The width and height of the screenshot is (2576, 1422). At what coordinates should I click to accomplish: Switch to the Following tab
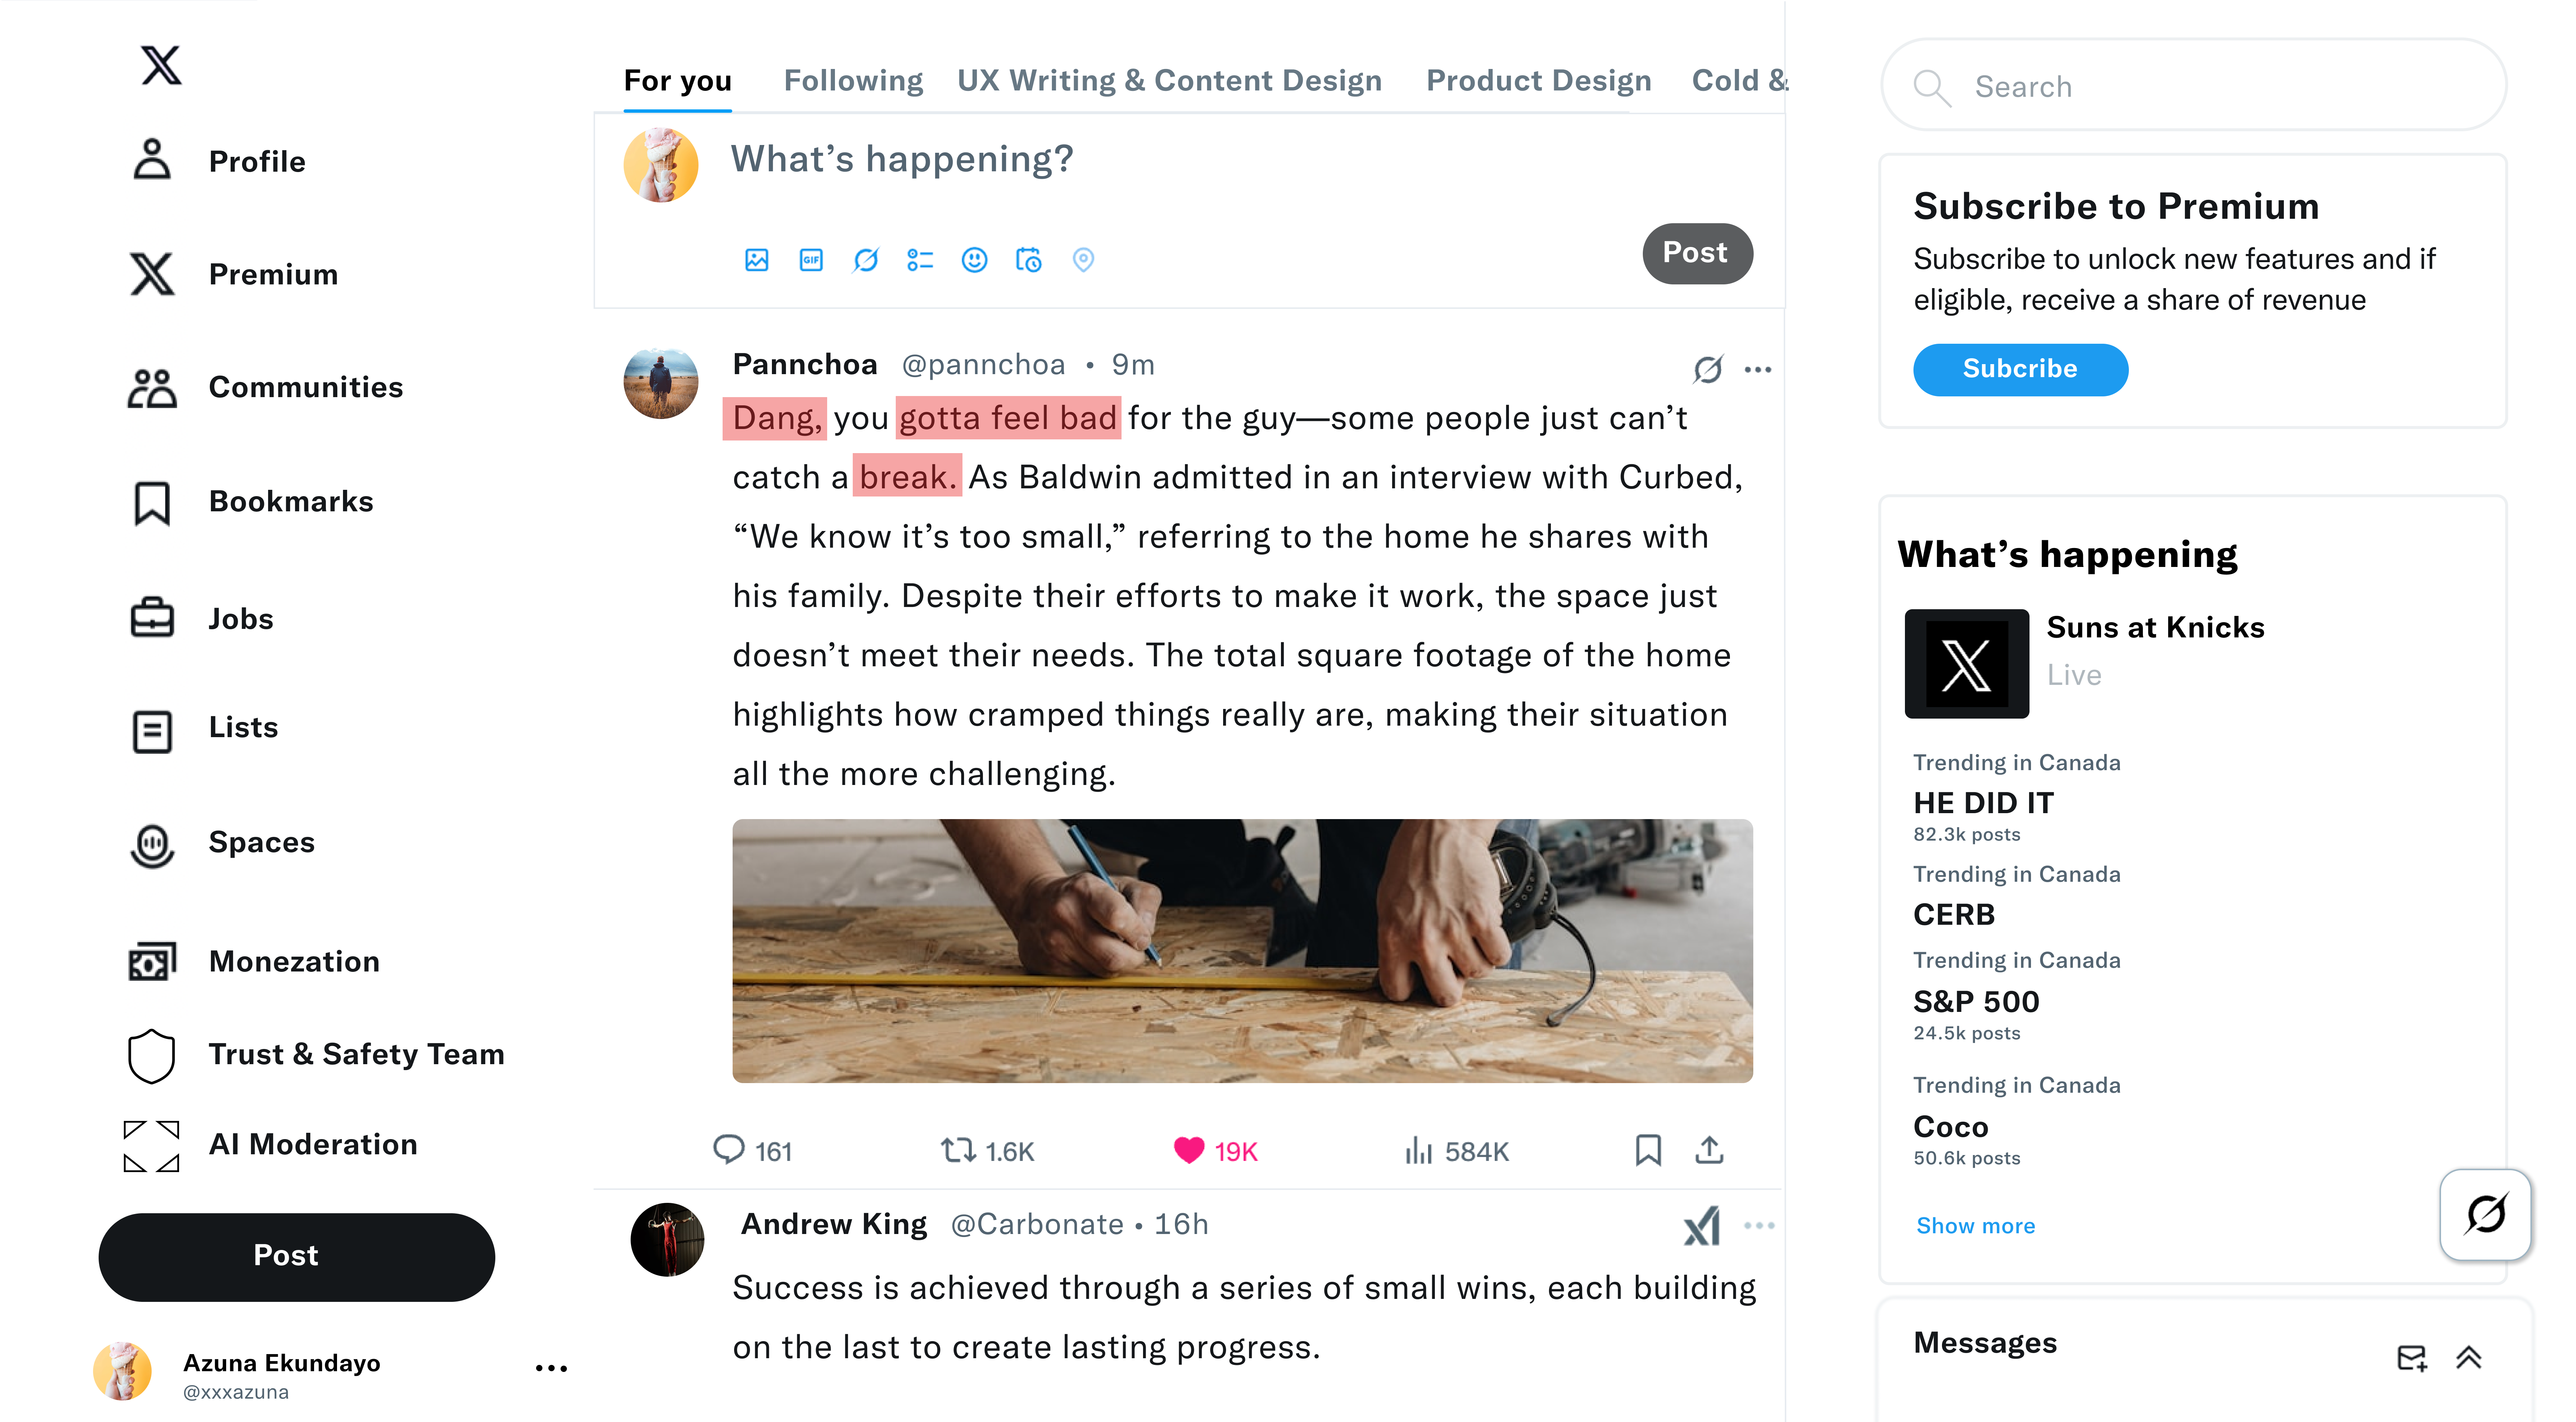click(853, 81)
